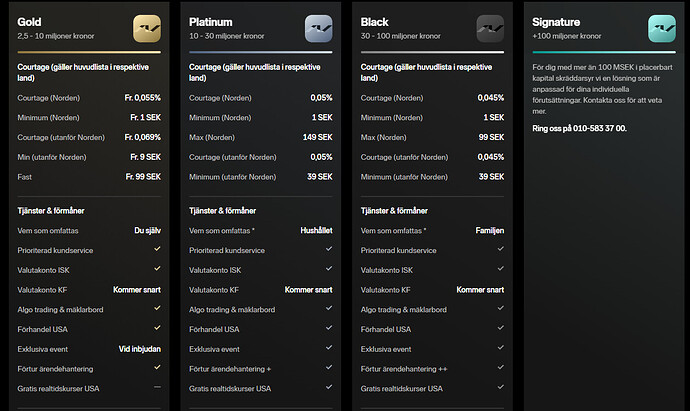The width and height of the screenshot is (690, 411).
Task: Click Prioriterad kundservice checkmark in Gold column
Action: click(155, 250)
